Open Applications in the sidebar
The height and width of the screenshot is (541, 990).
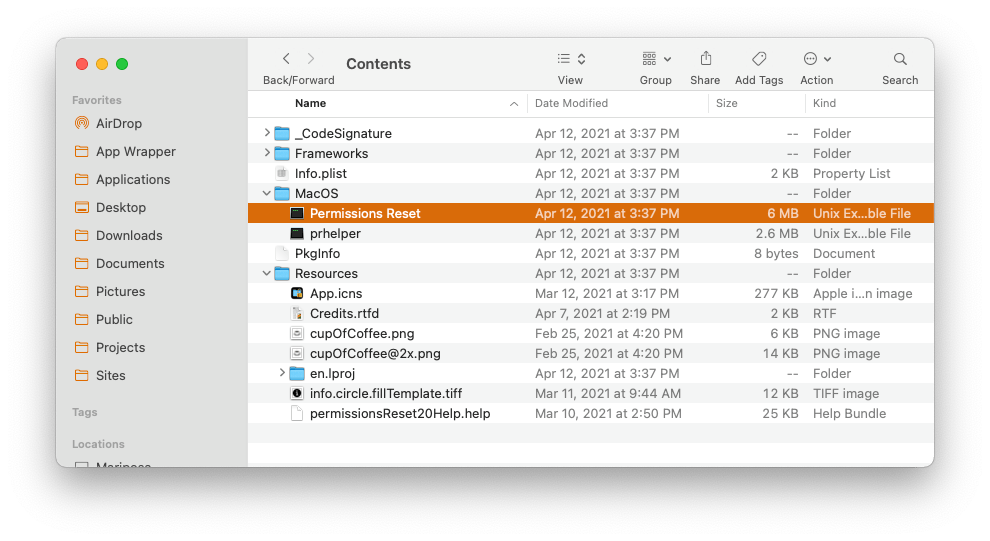tap(132, 179)
